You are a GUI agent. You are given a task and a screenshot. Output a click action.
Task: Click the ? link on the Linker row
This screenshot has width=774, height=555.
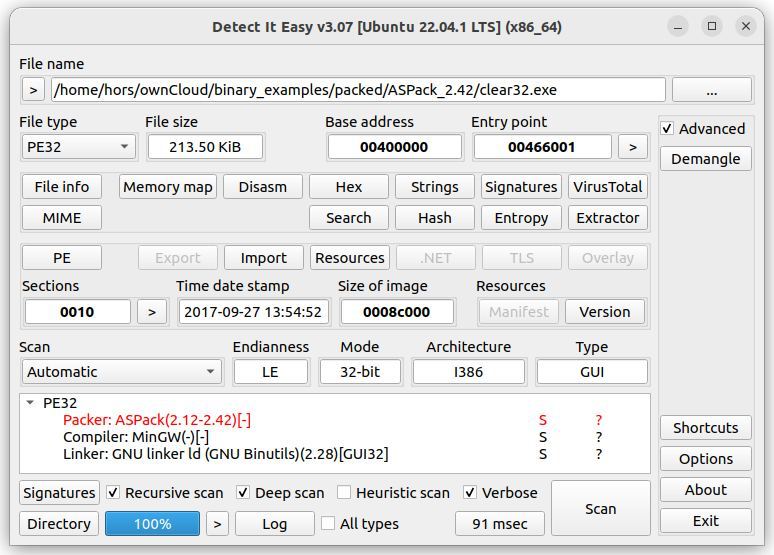click(x=599, y=454)
